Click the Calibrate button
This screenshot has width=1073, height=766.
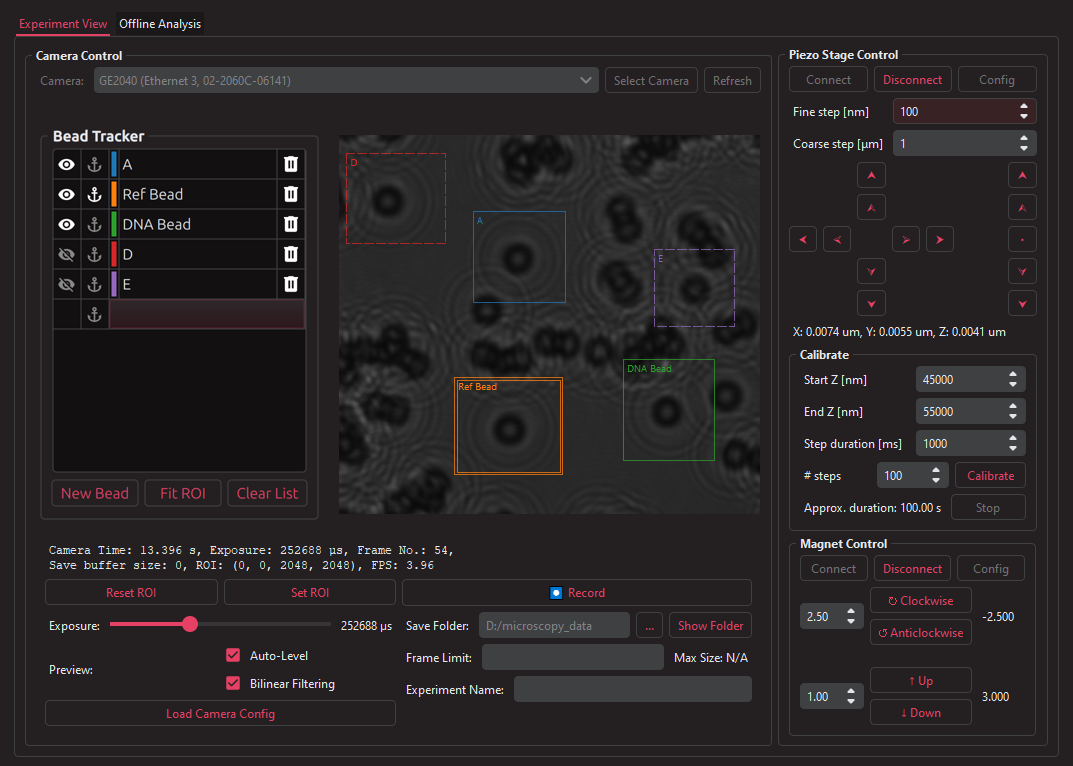[x=990, y=476]
